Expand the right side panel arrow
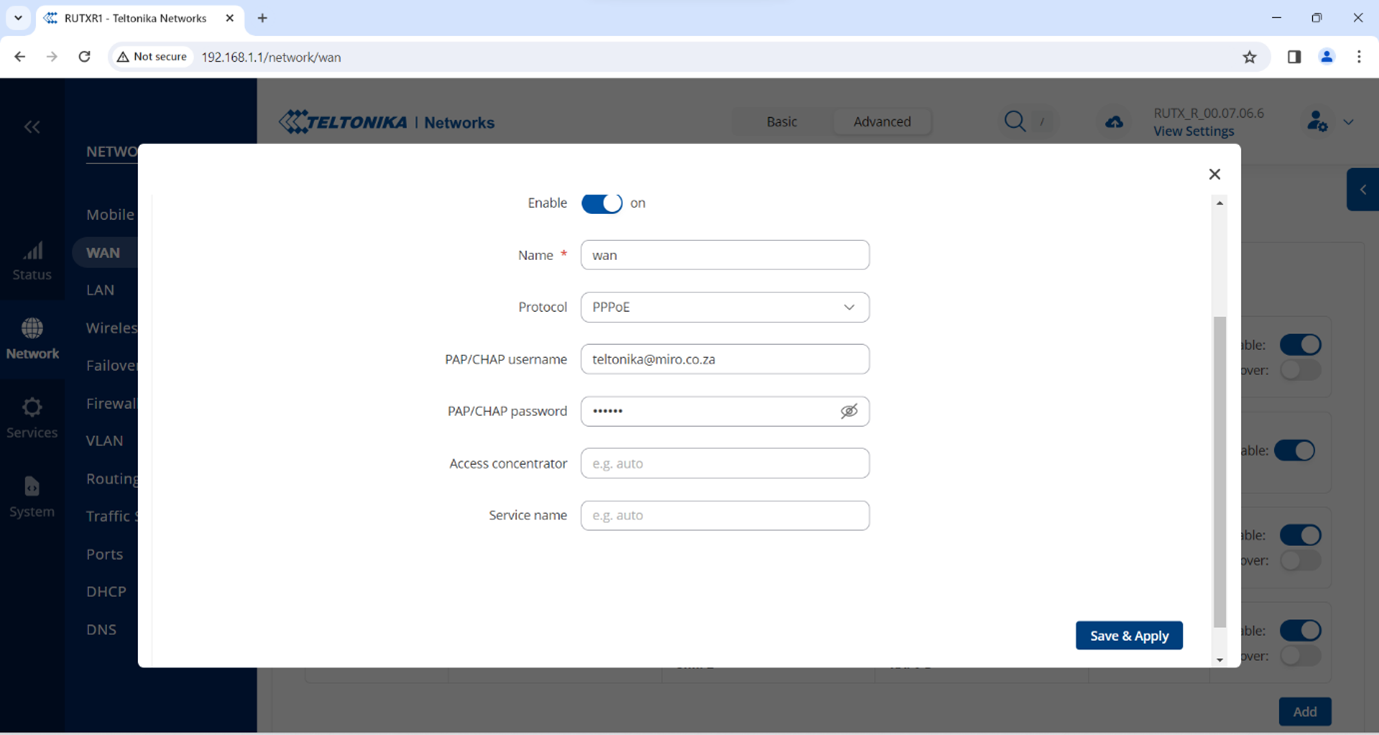The width and height of the screenshot is (1379, 735). (x=1362, y=190)
